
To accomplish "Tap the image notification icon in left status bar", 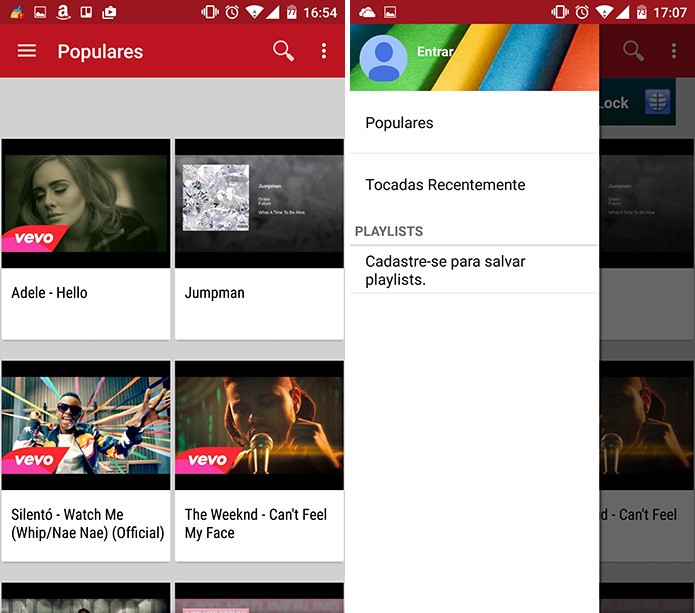I will click(40, 12).
